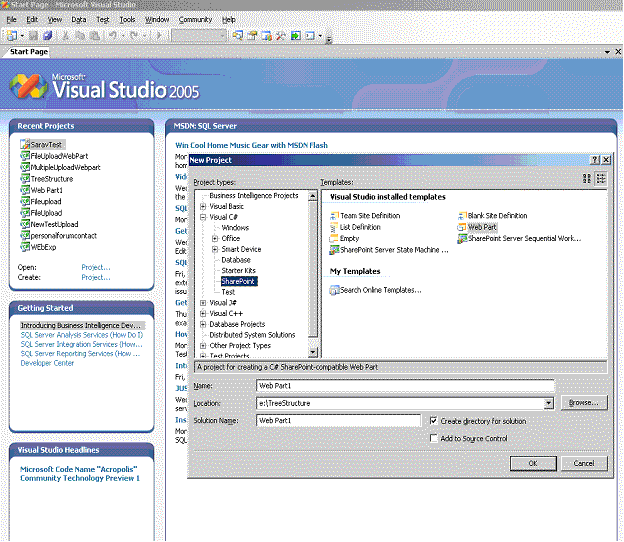Click project types scrollbar up arrow

pos(313,196)
